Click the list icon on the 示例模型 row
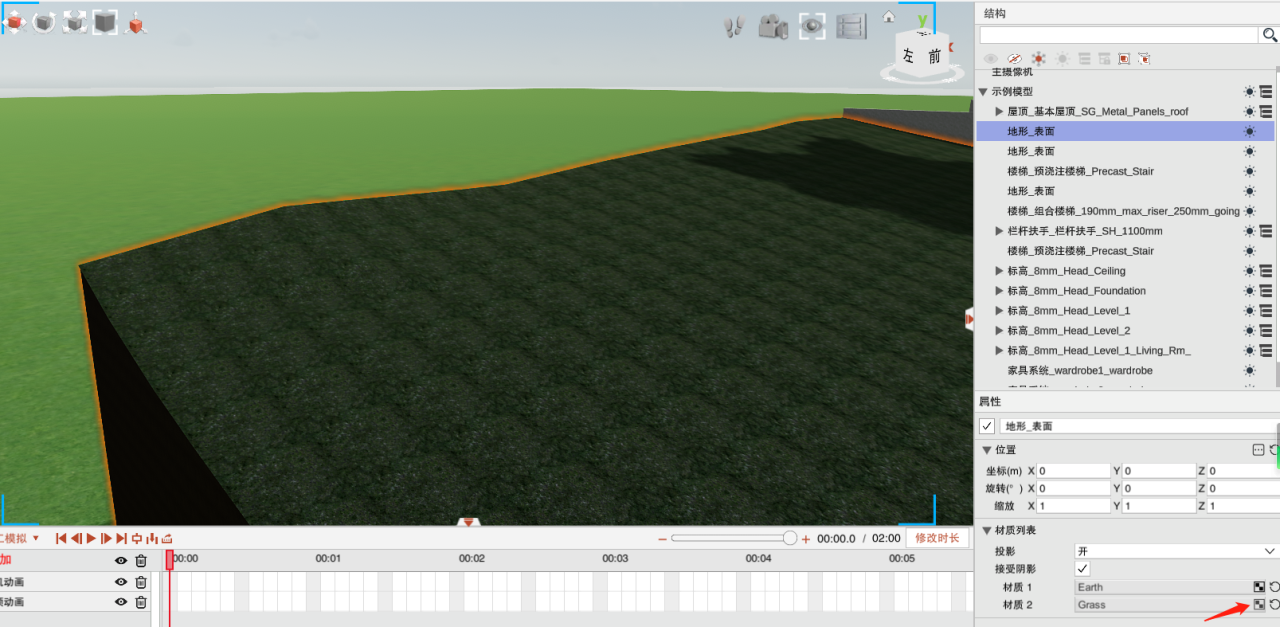Viewport: 1280px width, 627px height. [x=1265, y=91]
